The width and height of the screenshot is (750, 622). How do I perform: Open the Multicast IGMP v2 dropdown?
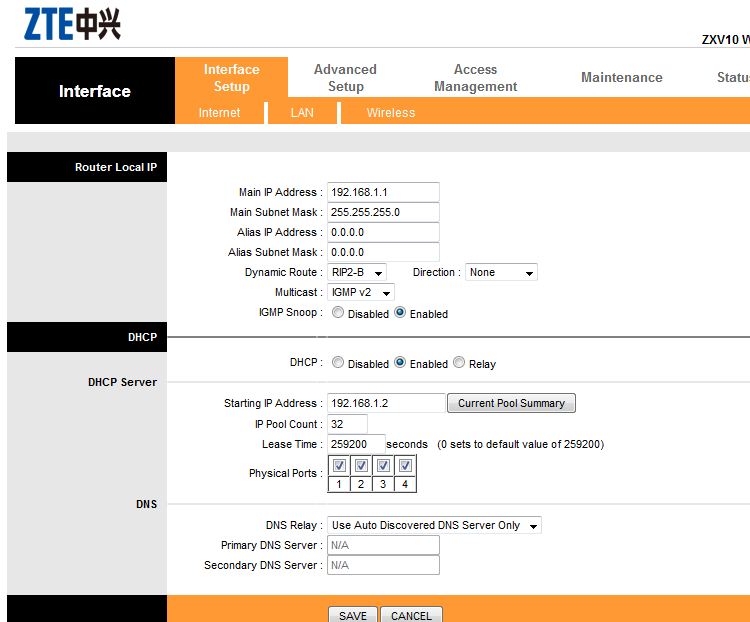point(361,292)
